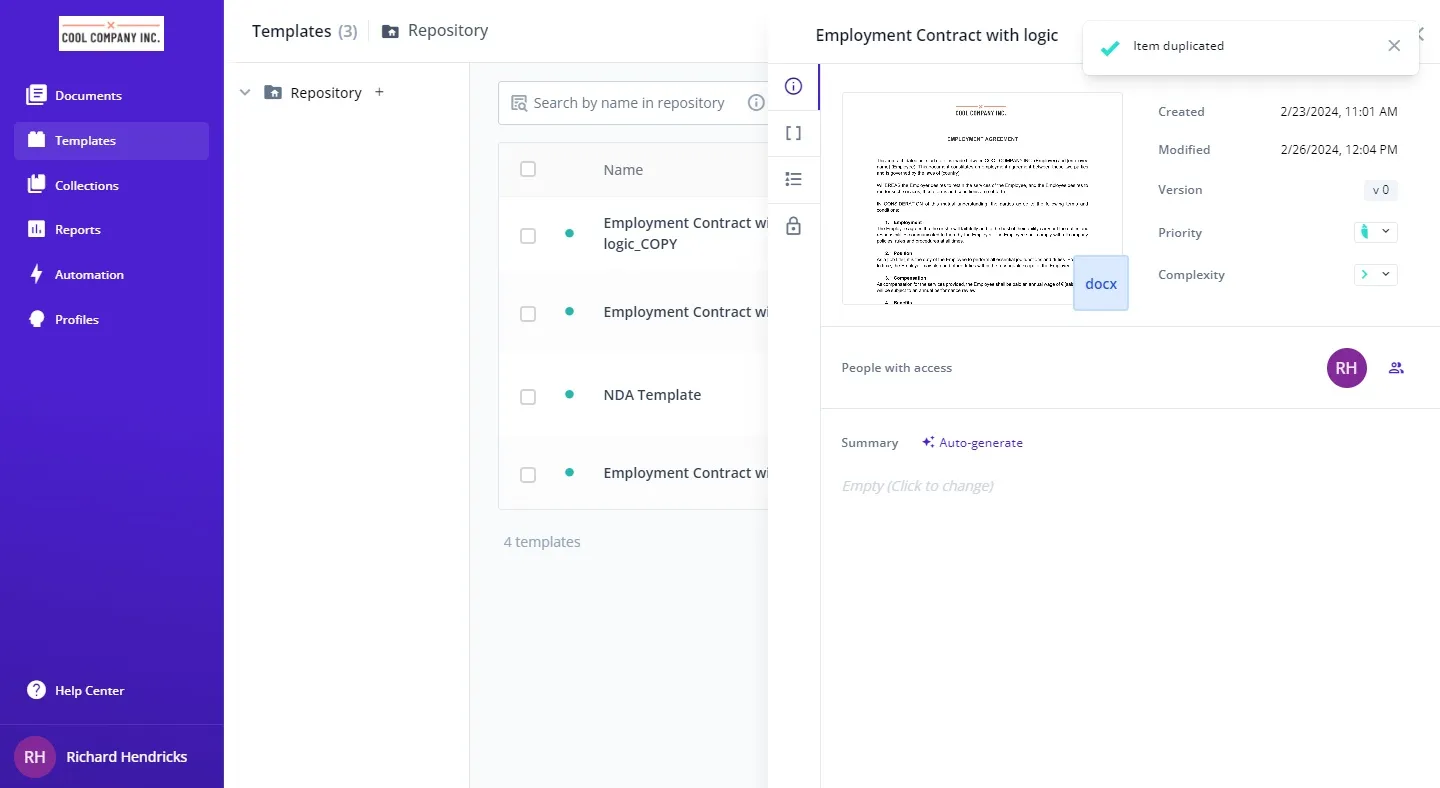Dismiss the Item duplicated notification
The image size is (1440, 788).
1394,46
